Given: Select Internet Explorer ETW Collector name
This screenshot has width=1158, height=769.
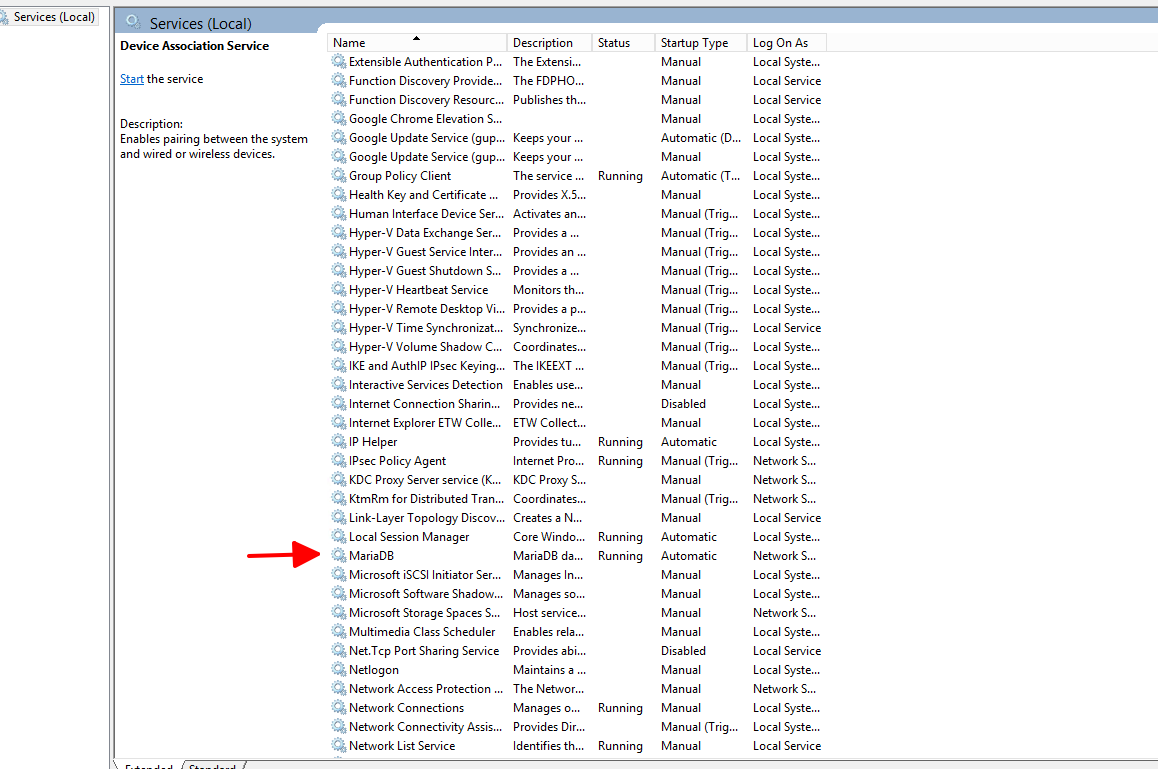Looking at the screenshot, I should pyautogui.click(x=425, y=423).
